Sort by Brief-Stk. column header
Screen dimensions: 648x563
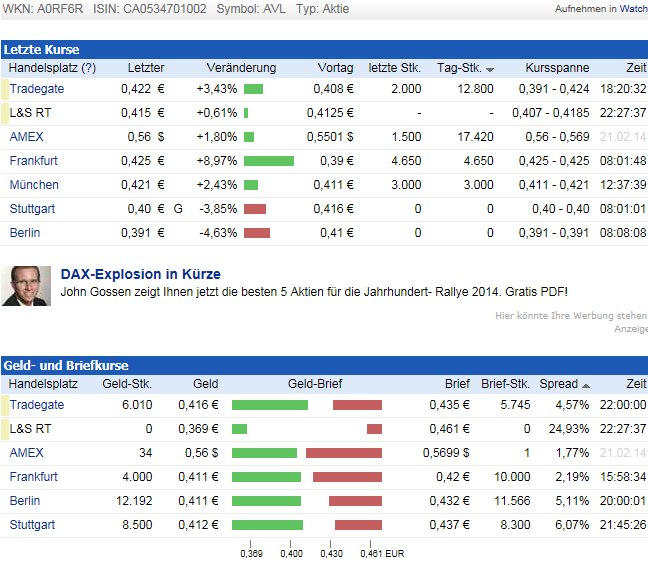(505, 384)
